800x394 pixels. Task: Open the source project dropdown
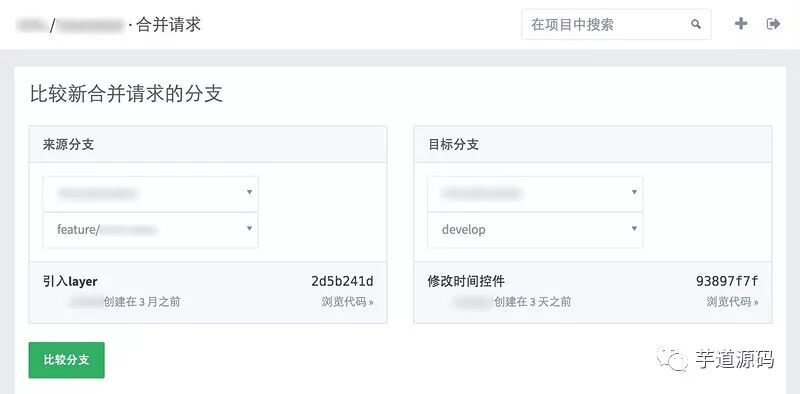(151, 193)
